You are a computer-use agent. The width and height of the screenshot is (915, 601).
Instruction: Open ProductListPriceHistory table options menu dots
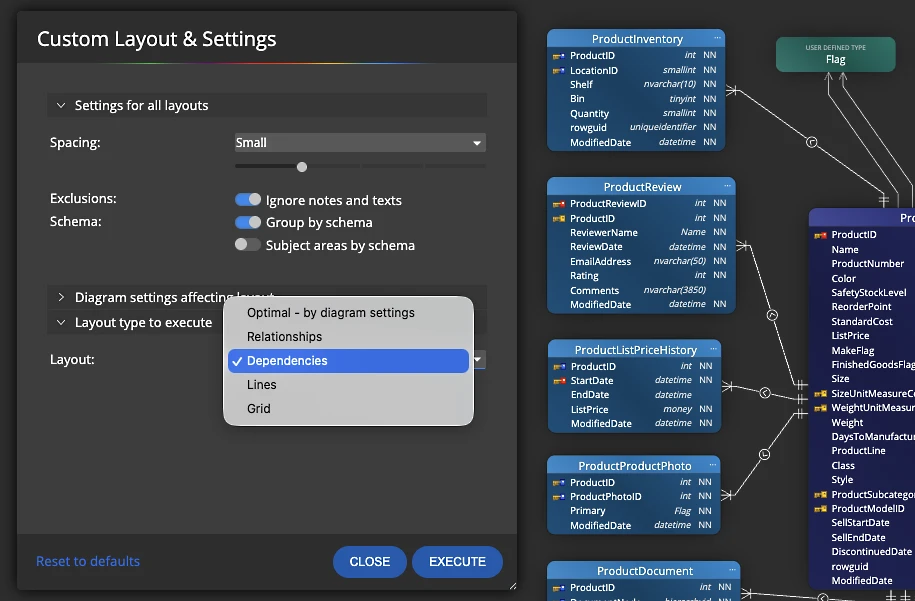coord(713,348)
